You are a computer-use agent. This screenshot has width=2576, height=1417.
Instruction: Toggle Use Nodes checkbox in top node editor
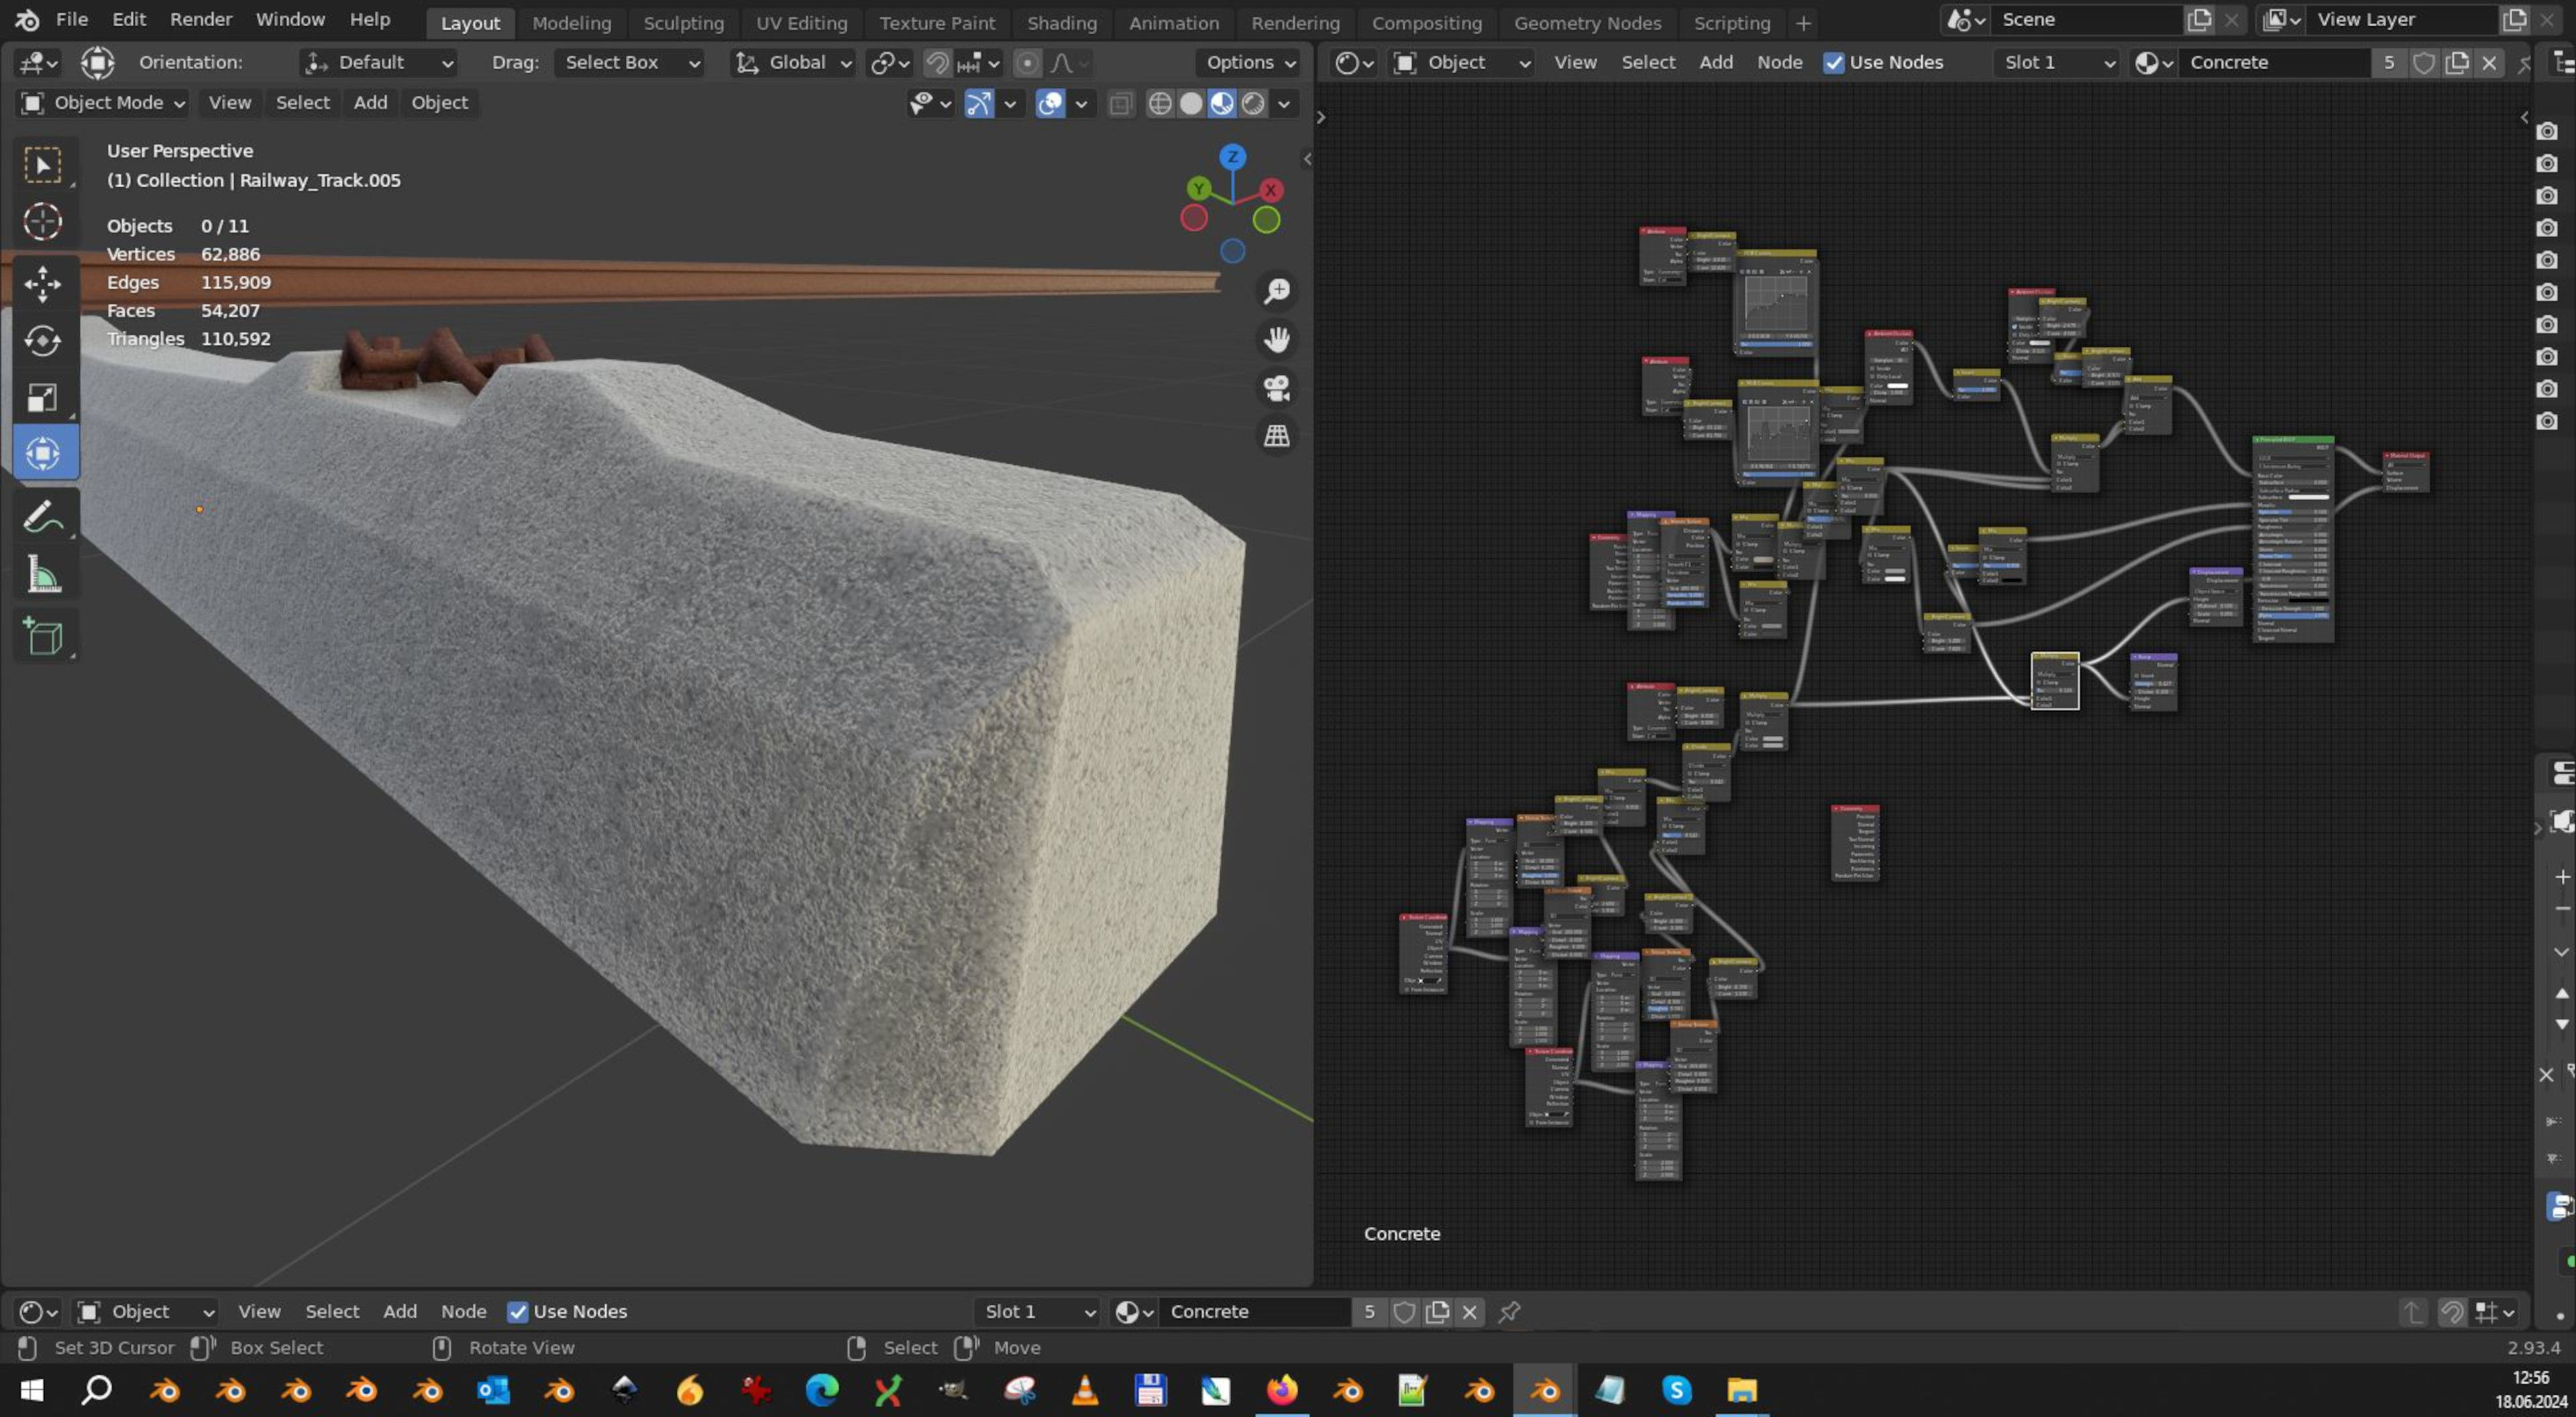tap(1834, 62)
